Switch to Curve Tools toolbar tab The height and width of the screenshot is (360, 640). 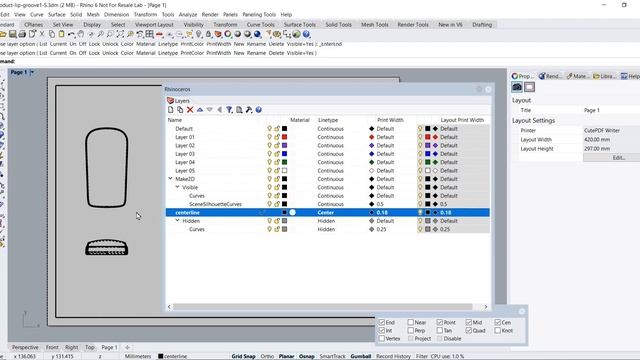(260, 25)
